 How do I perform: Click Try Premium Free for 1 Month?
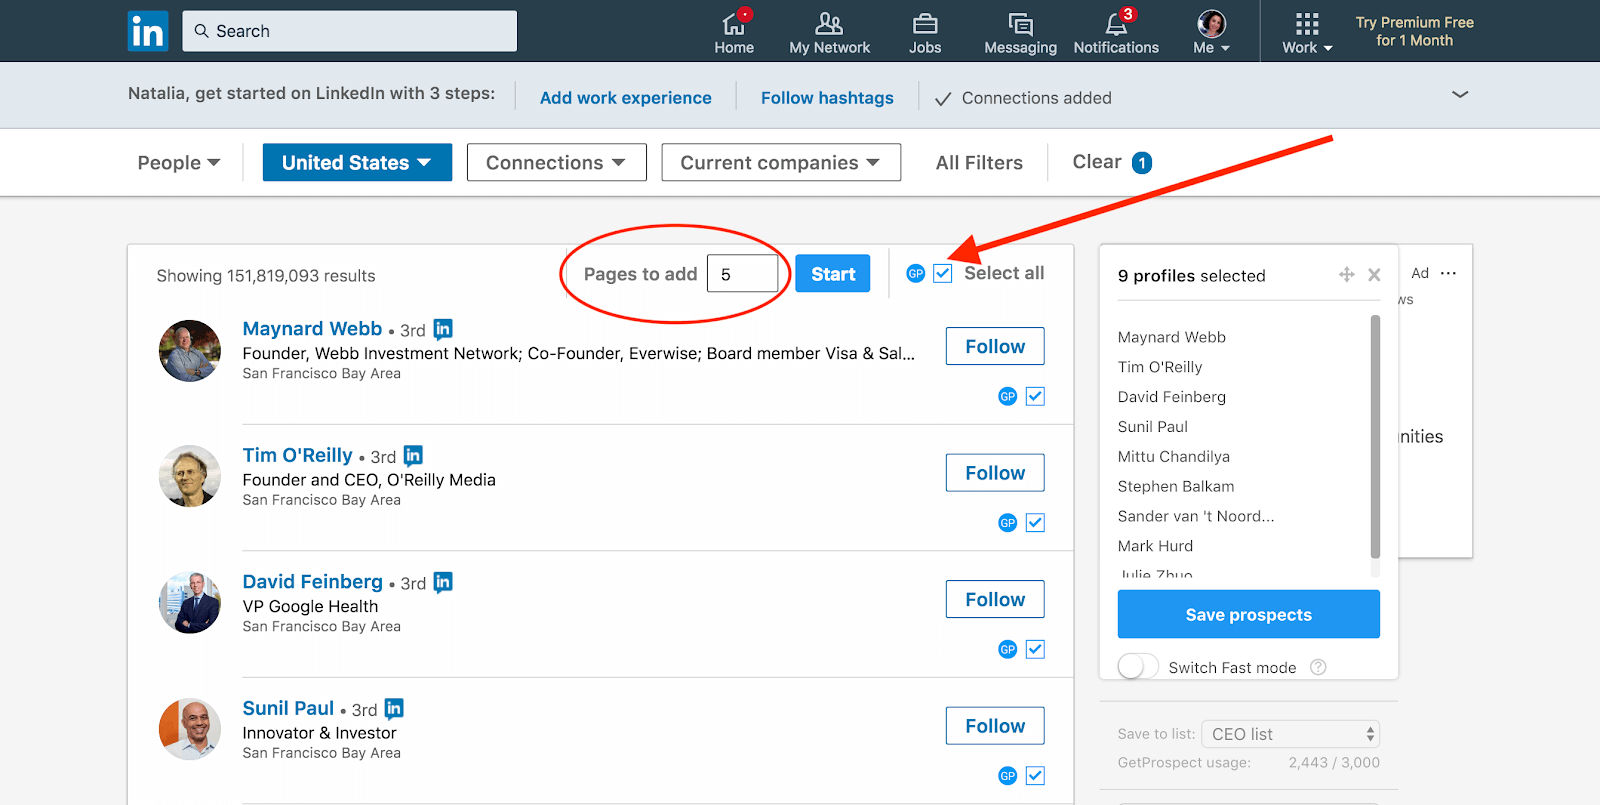(x=1414, y=31)
